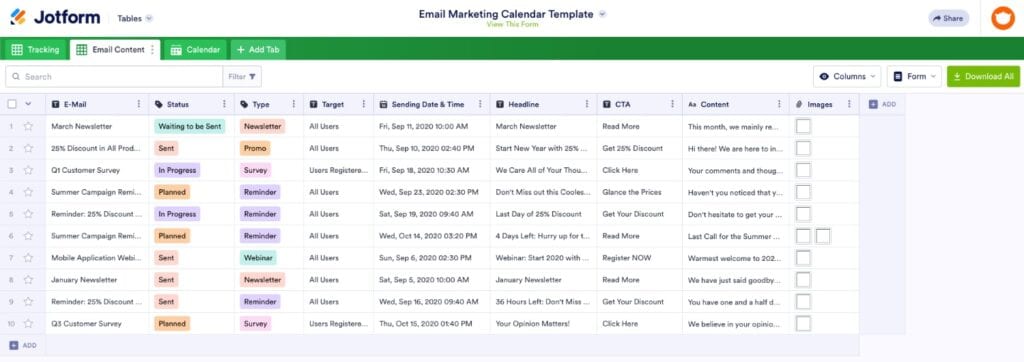Add a new tab with Add Tab
The width and height of the screenshot is (1024, 362).
coord(258,50)
